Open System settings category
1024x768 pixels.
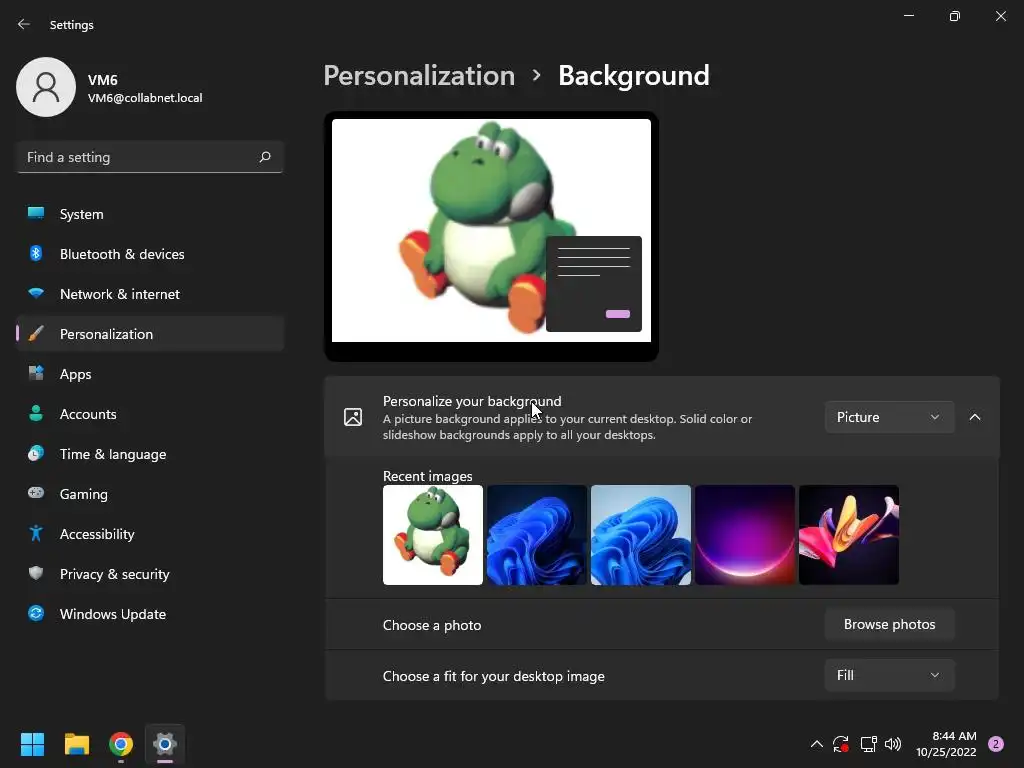150,214
